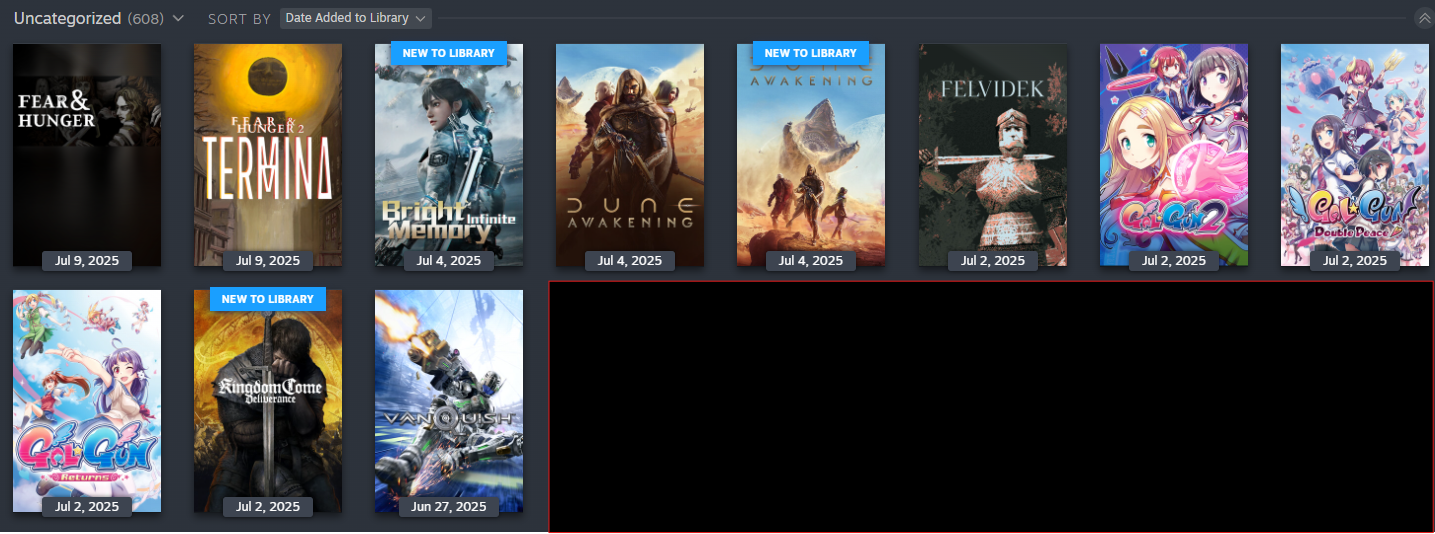
Task: Open the Vanquish game cover
Action: point(449,401)
